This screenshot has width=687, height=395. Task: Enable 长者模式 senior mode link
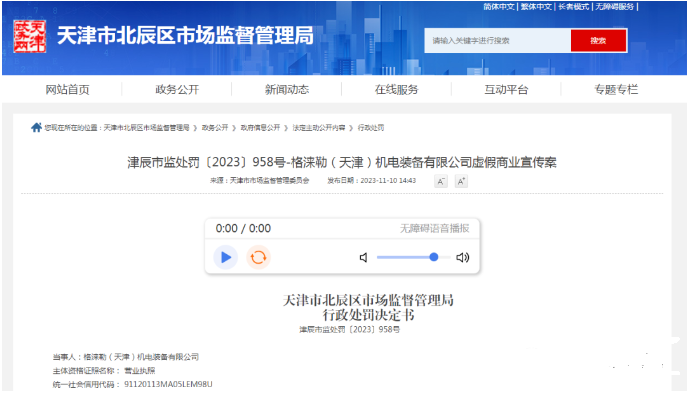(574, 7)
